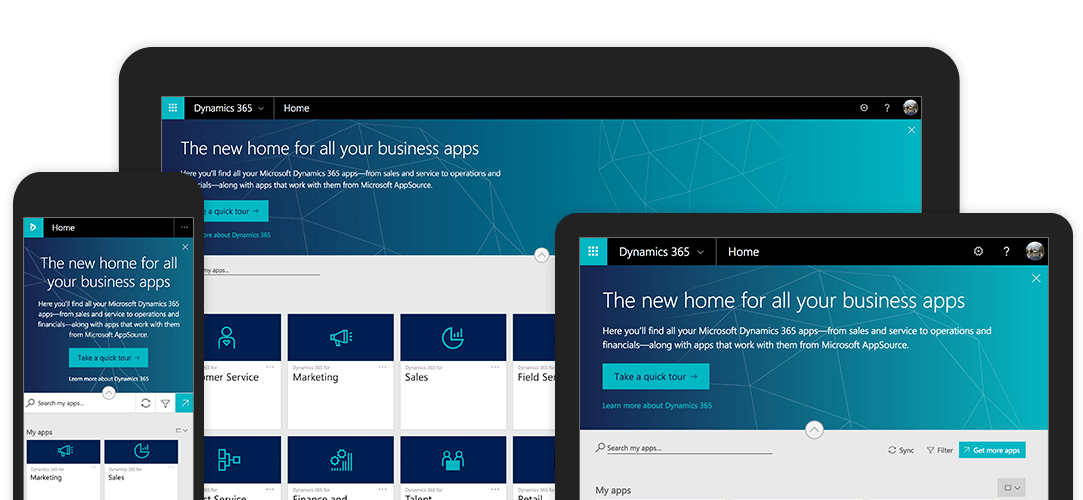Viewport: 1083px width, 500px height.
Task: Open the app launcher waffle on the large back tablet
Action: pos(173,108)
